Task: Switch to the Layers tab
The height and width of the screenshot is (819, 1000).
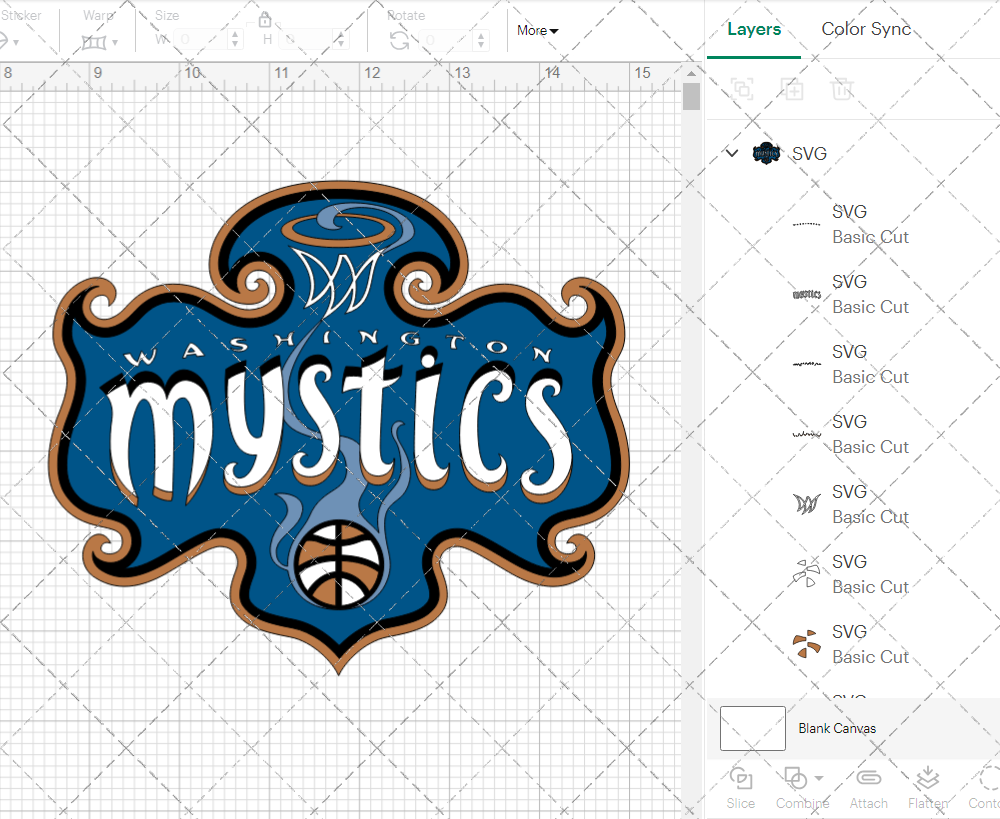Action: (x=754, y=29)
